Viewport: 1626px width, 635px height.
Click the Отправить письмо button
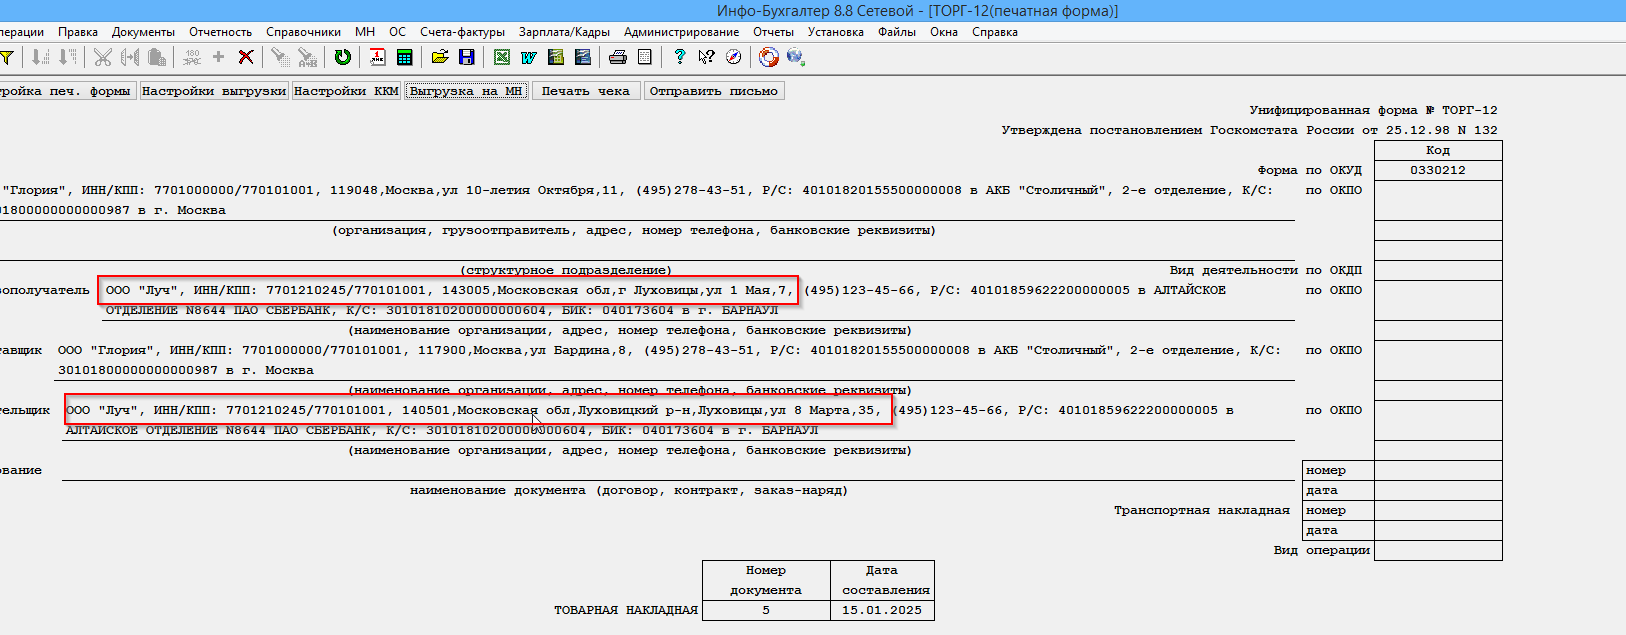pyautogui.click(x=714, y=91)
